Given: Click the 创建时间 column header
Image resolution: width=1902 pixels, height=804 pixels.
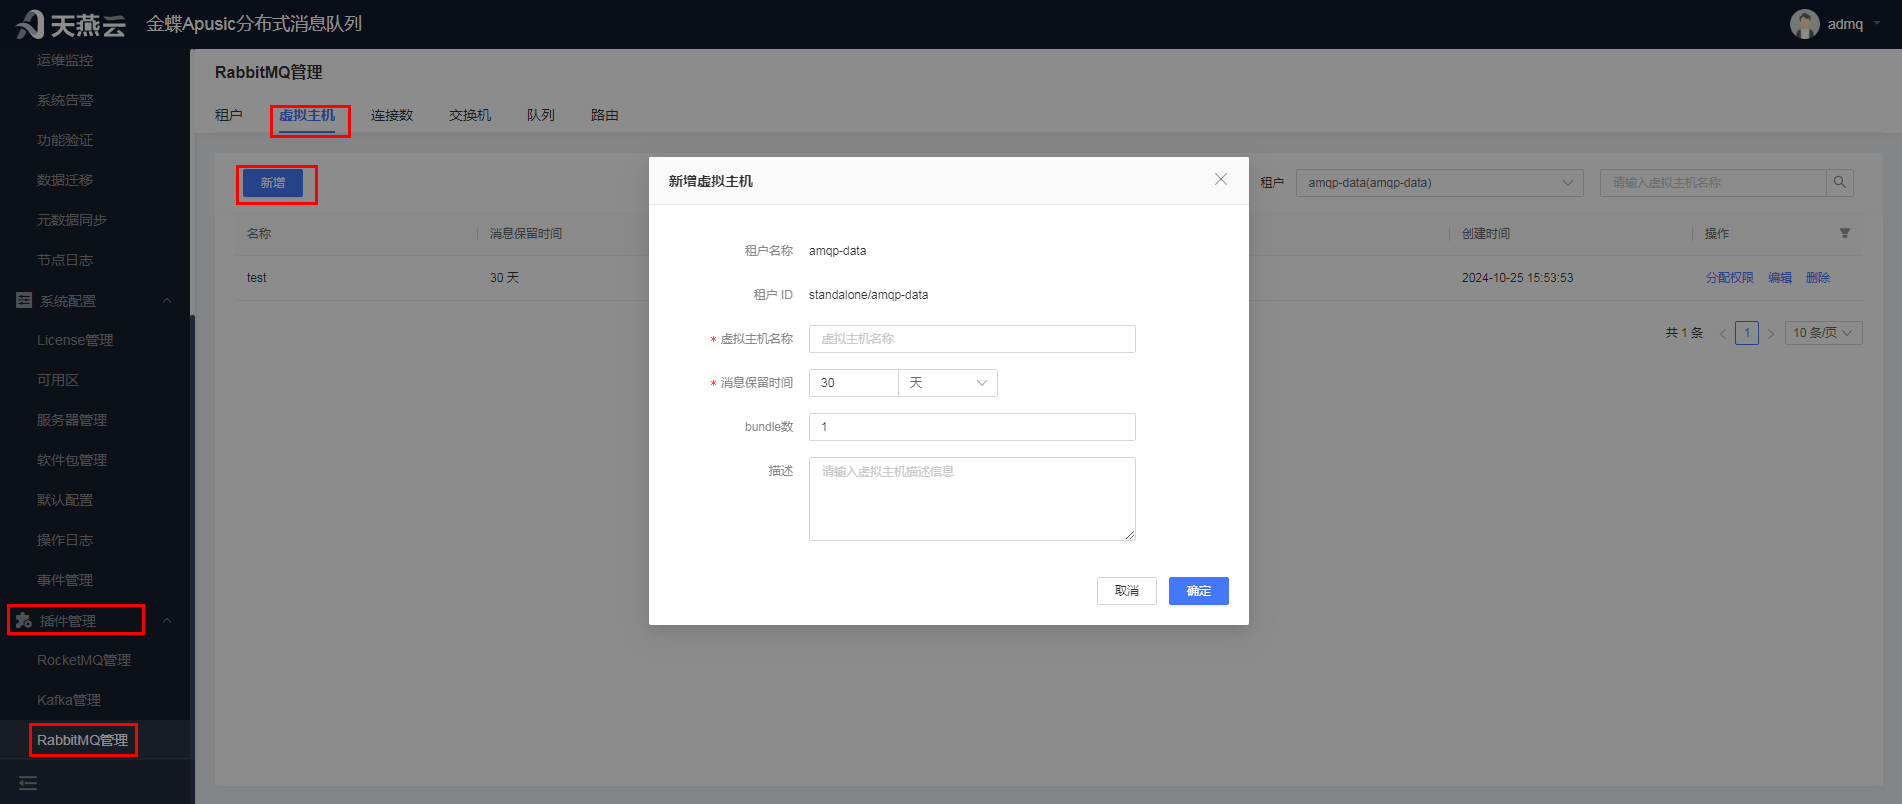Looking at the screenshot, I should click(1486, 233).
